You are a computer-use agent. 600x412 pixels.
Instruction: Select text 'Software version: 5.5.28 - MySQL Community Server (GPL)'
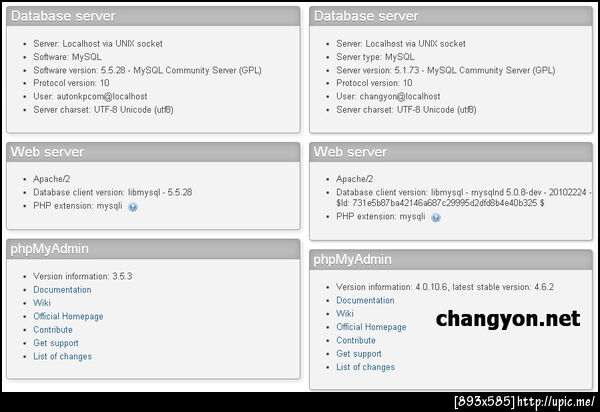click(x=147, y=70)
